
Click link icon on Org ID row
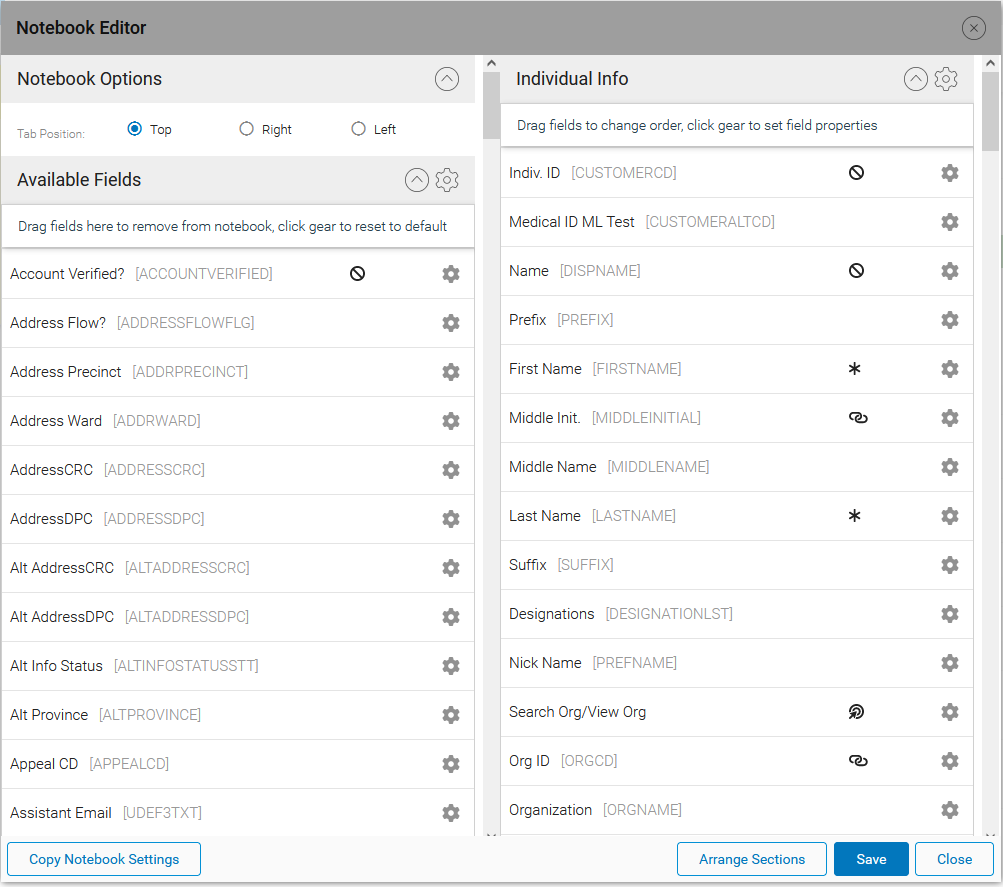click(858, 761)
